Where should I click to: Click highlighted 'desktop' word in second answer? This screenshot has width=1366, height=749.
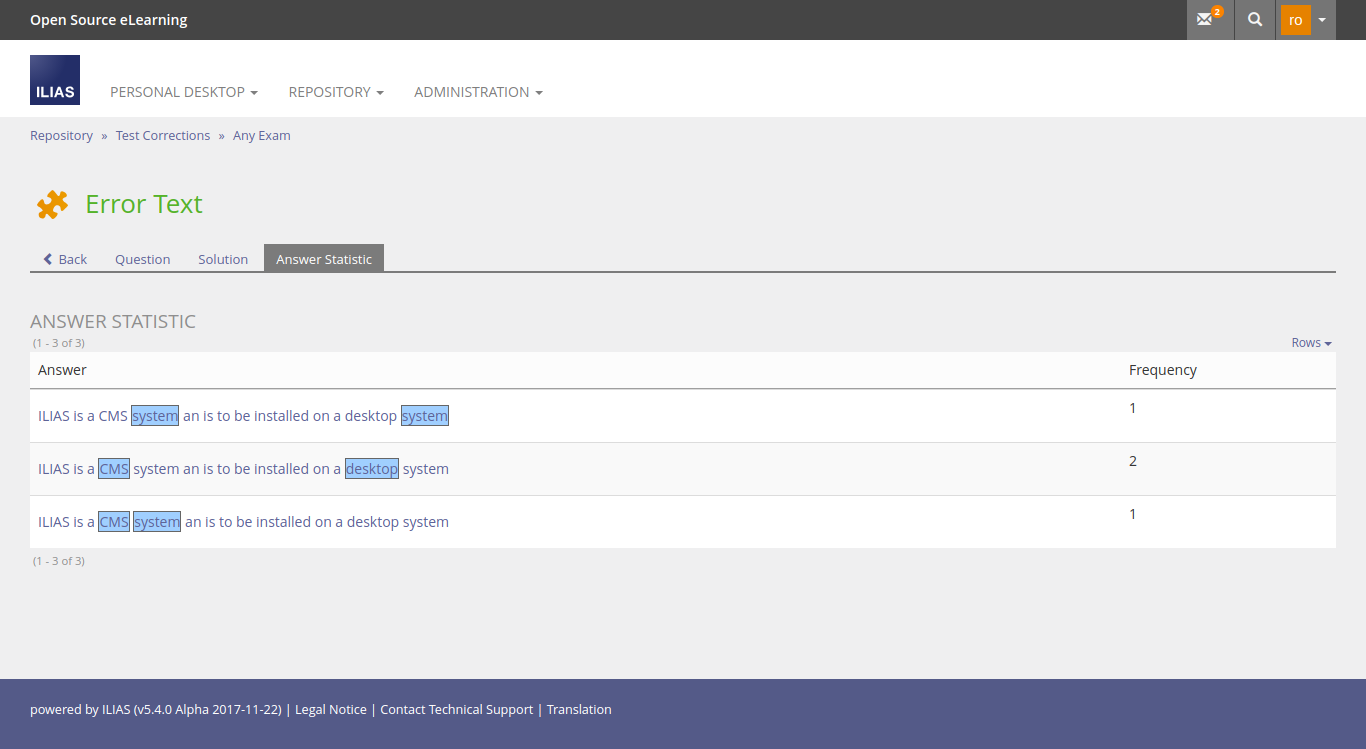click(372, 469)
